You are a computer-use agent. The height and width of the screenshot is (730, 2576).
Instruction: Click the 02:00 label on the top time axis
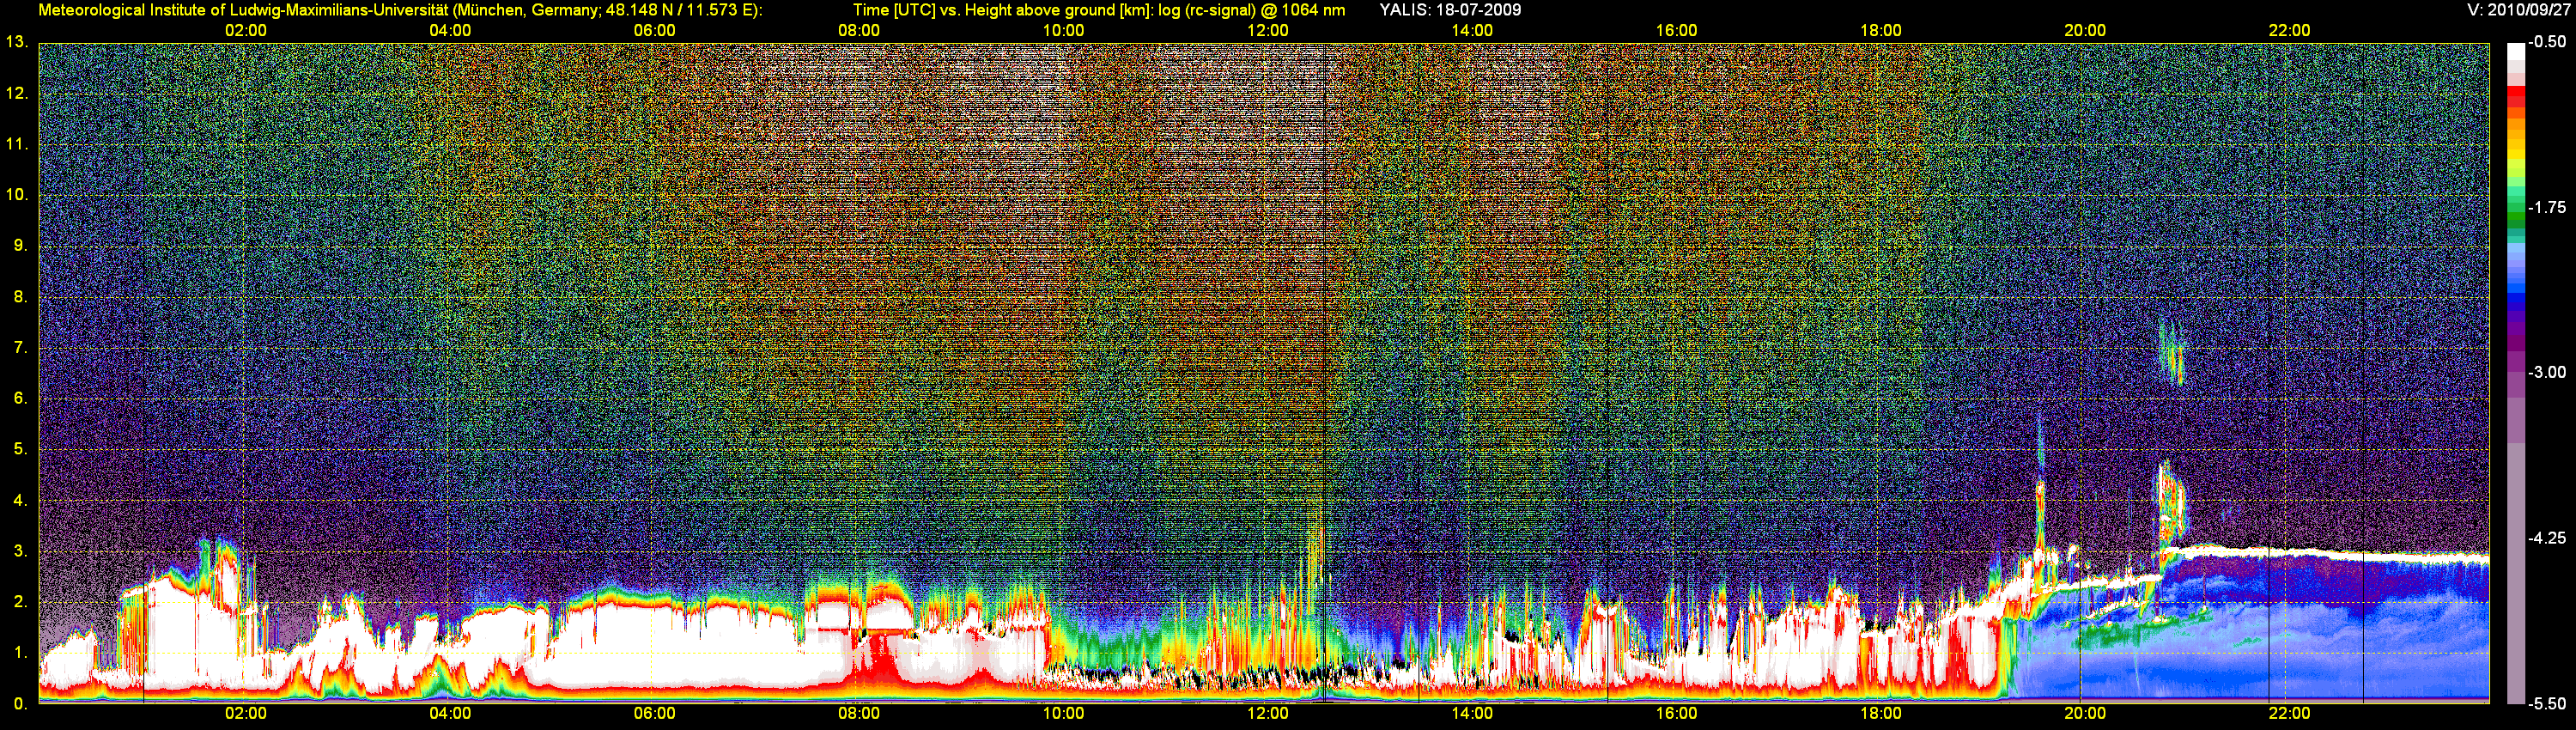tap(246, 31)
